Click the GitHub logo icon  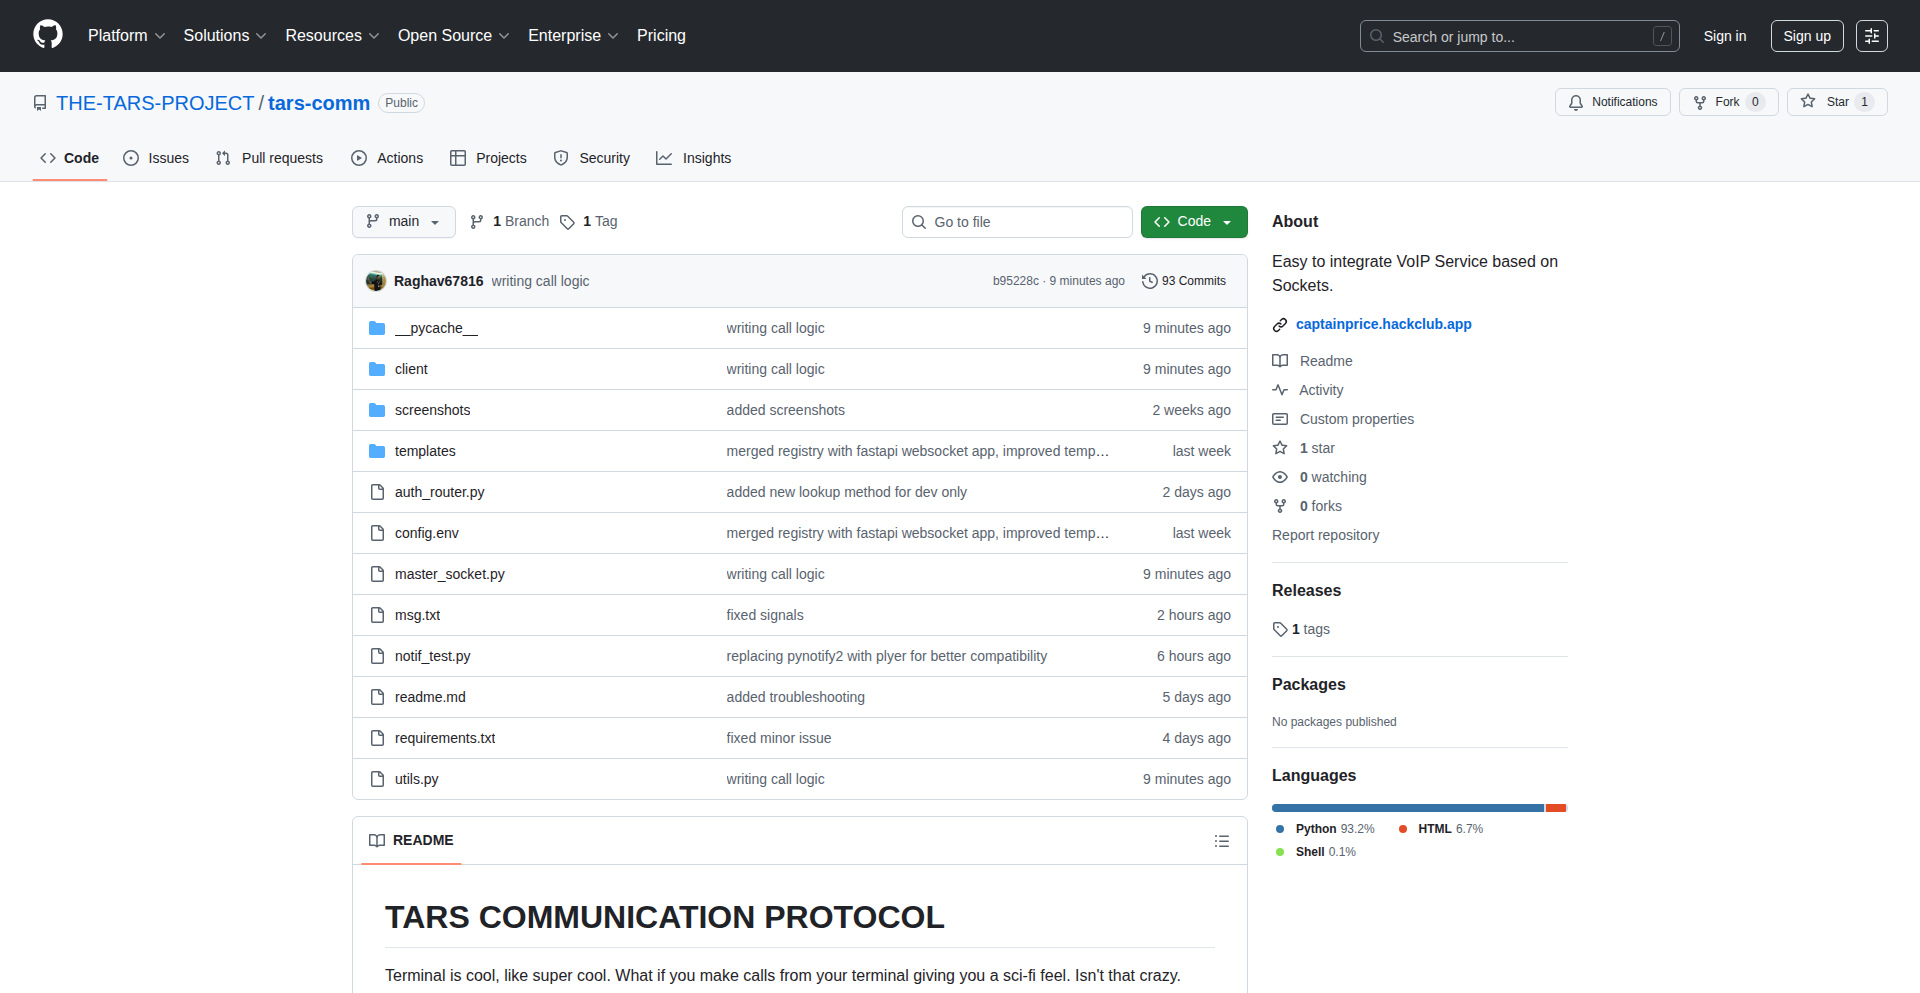(47, 35)
